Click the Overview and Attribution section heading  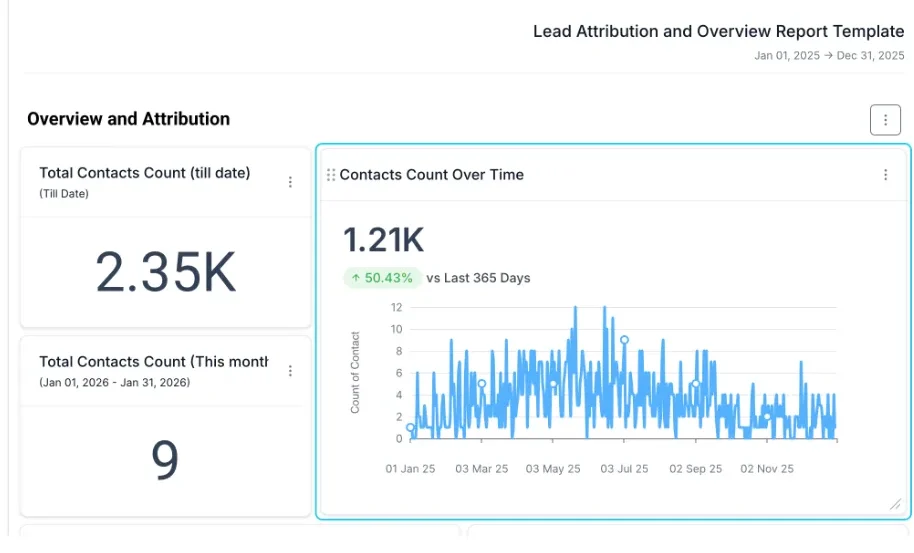[128, 119]
